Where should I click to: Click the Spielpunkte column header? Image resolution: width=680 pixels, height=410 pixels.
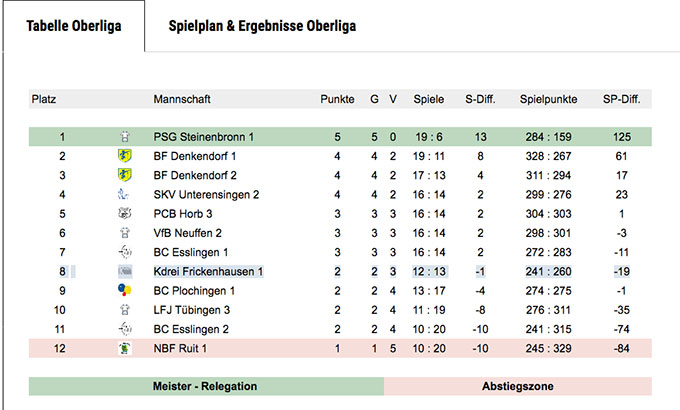pyautogui.click(x=549, y=99)
